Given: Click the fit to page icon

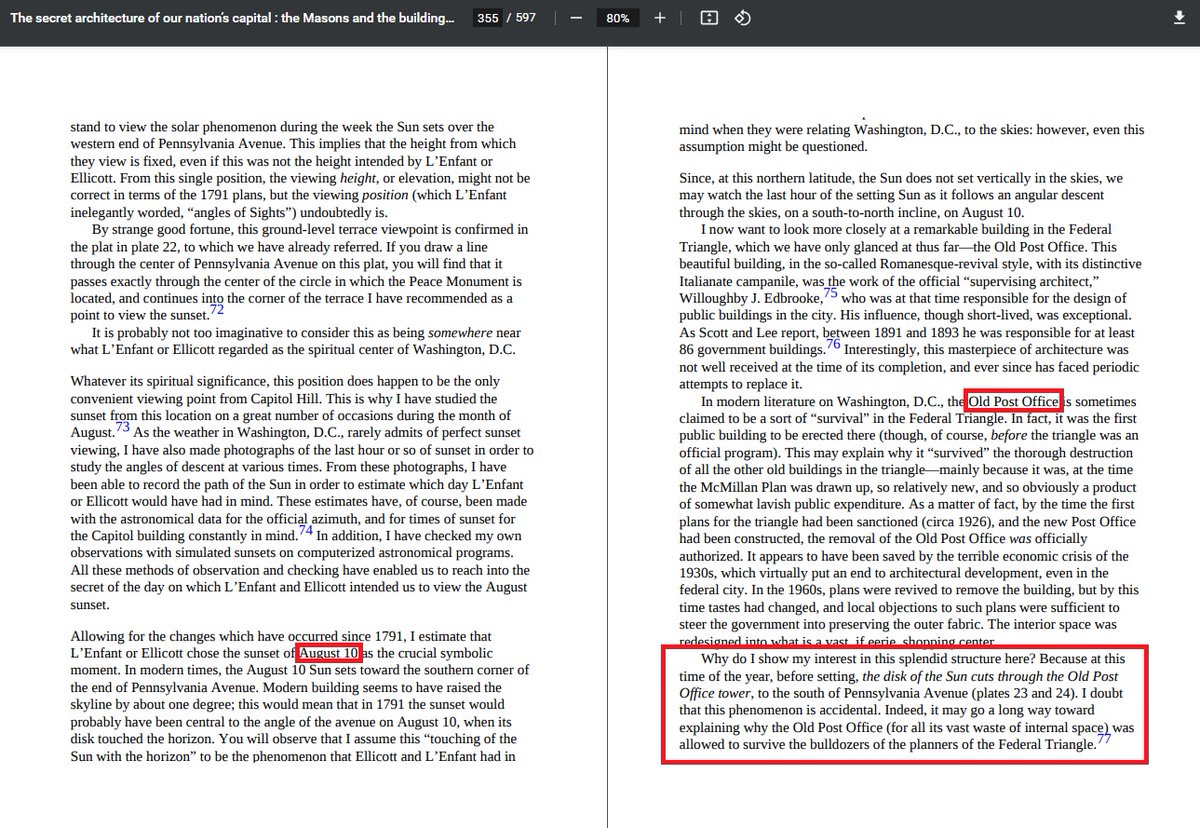Looking at the screenshot, I should point(709,18).
